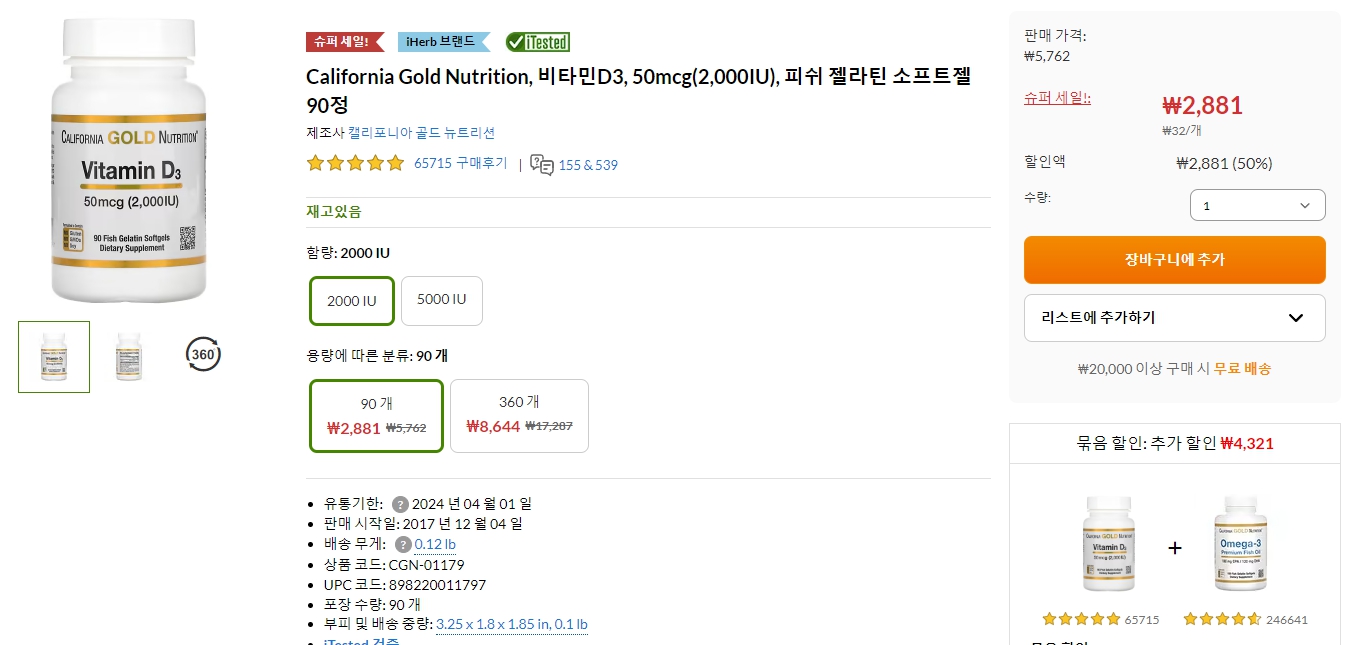This screenshot has height=645, width=1352.
Task: Select the 5000 IU strength option
Action: click(x=441, y=300)
